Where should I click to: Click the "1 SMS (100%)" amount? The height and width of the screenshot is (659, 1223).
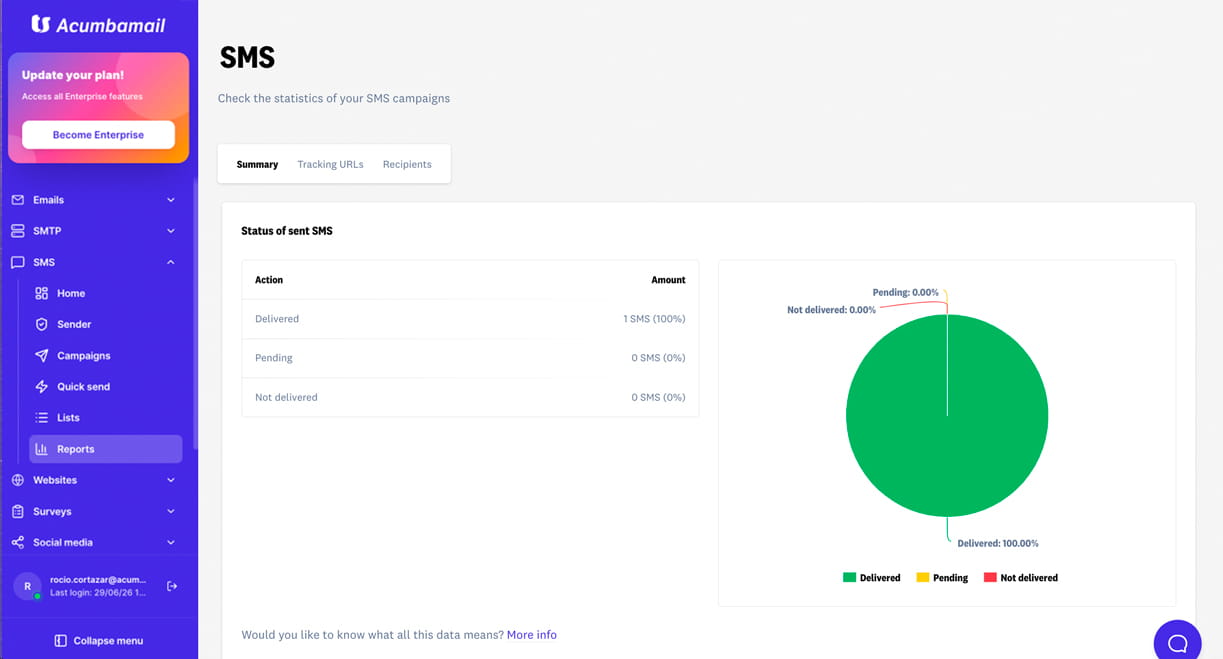tap(654, 319)
